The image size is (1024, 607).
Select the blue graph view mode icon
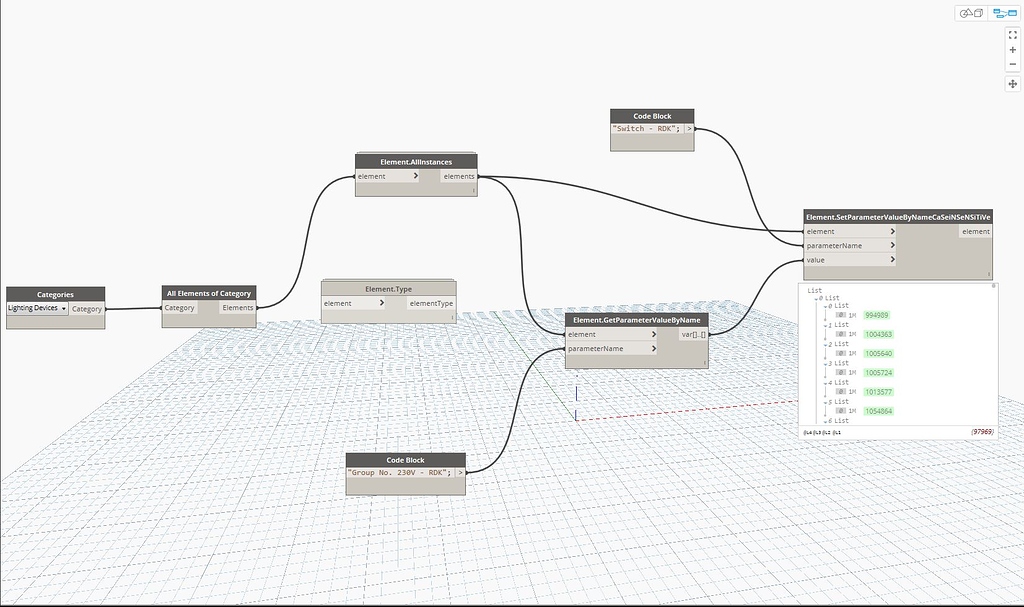[1005, 13]
